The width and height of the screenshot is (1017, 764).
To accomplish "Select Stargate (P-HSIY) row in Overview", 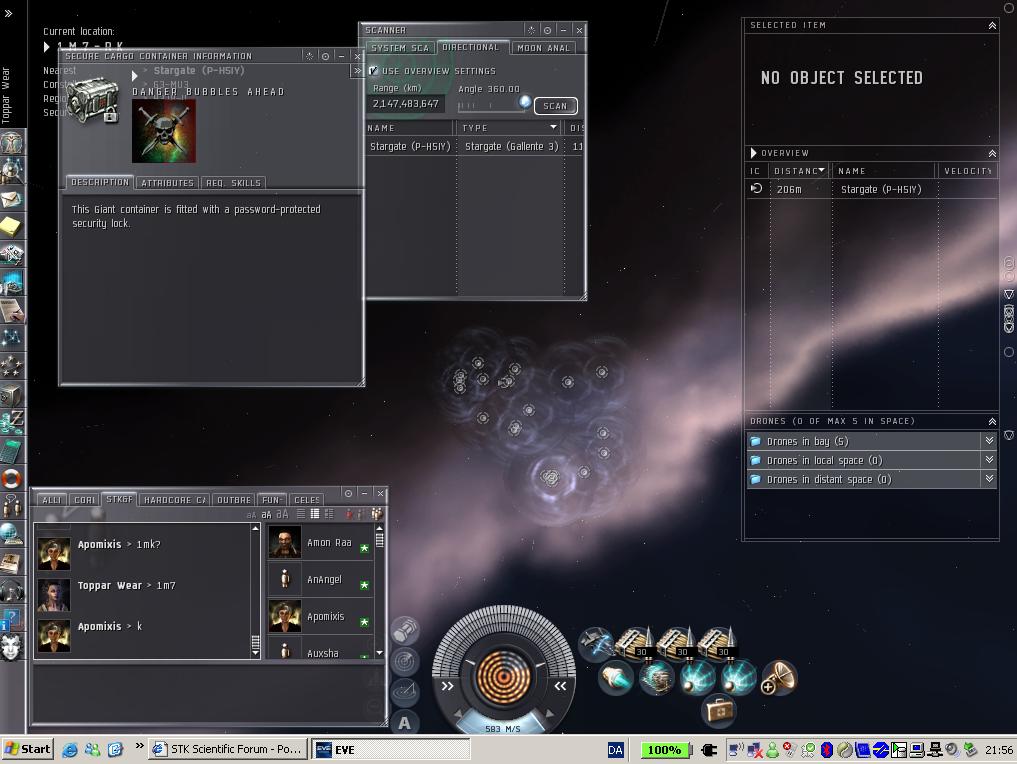I will click(871, 189).
